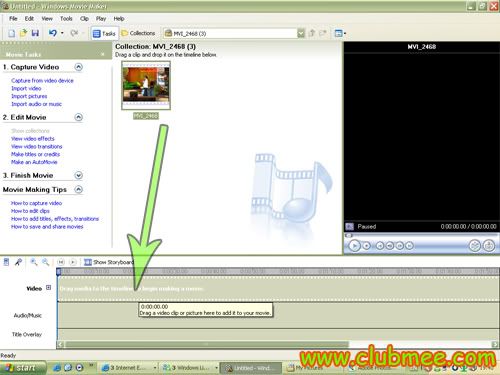Collapse the Capture Video section
Screen dimensions: 500x375
point(79,67)
